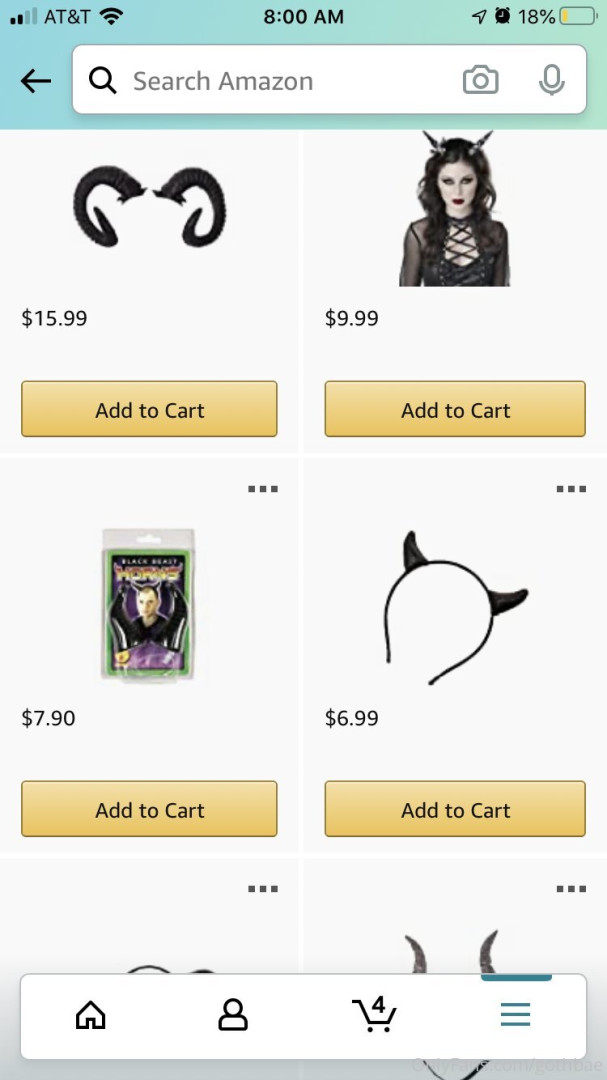607x1080 pixels.
Task: Add $9.99 horn costume to cart
Action: [455, 409]
